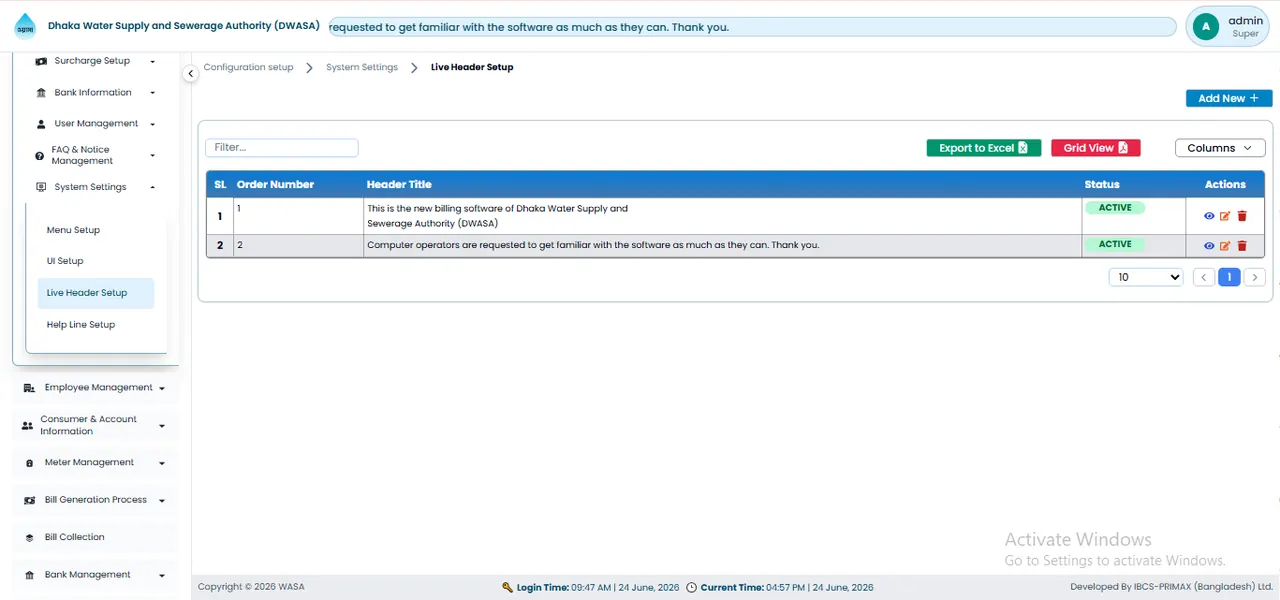The width and height of the screenshot is (1280, 600).
Task: Click Export to Excel button
Action: [984, 148]
